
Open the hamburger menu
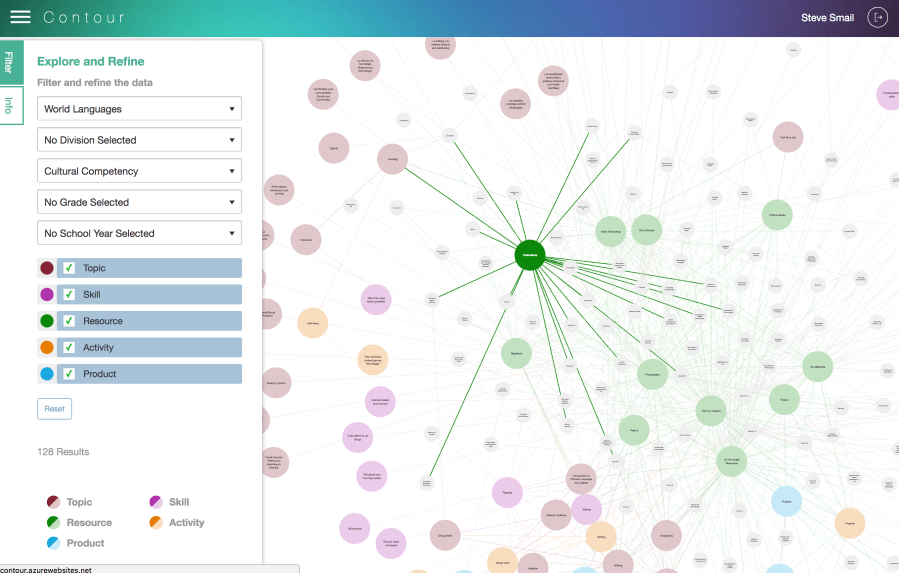click(x=20, y=17)
